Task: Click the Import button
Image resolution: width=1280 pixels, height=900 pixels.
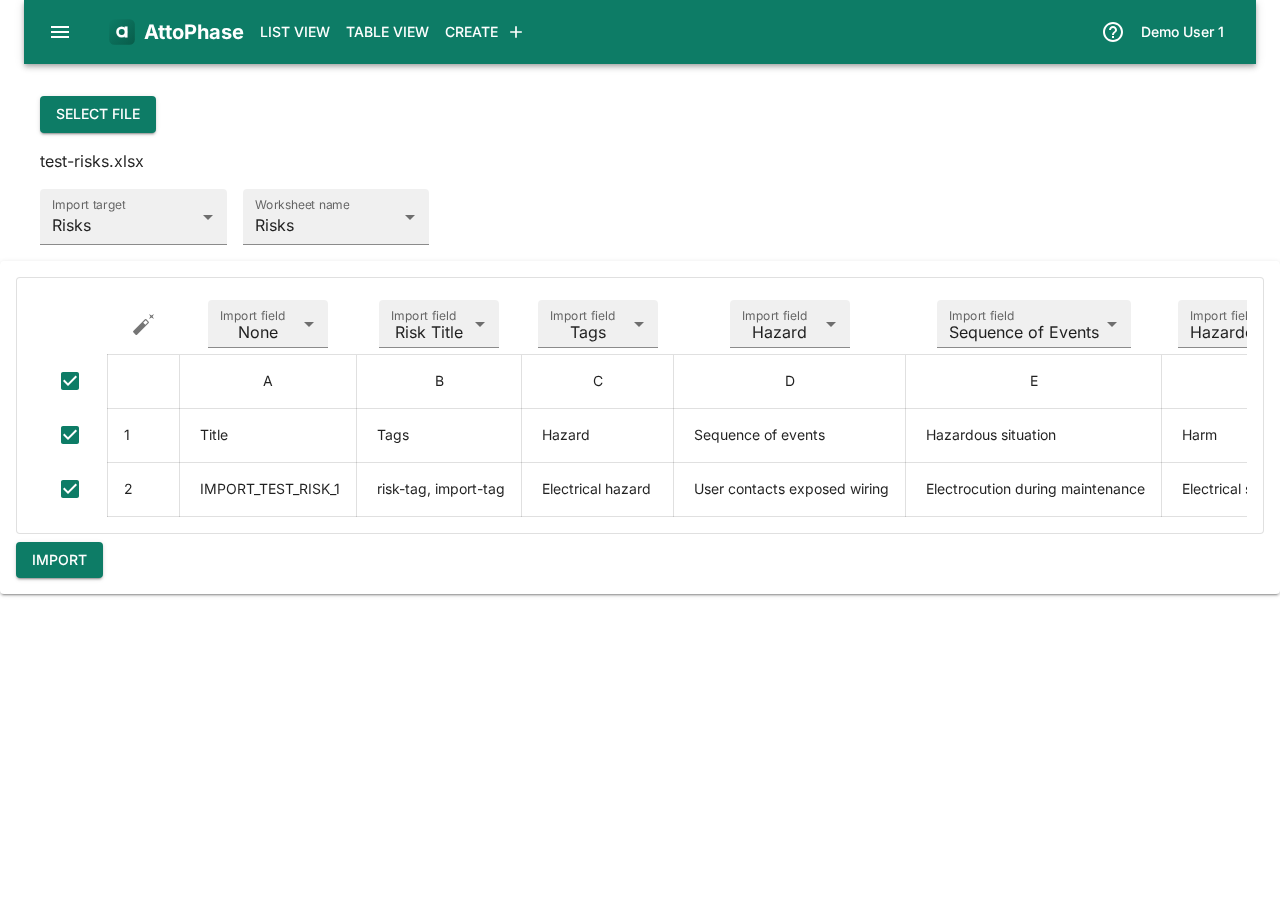Action: [x=59, y=560]
